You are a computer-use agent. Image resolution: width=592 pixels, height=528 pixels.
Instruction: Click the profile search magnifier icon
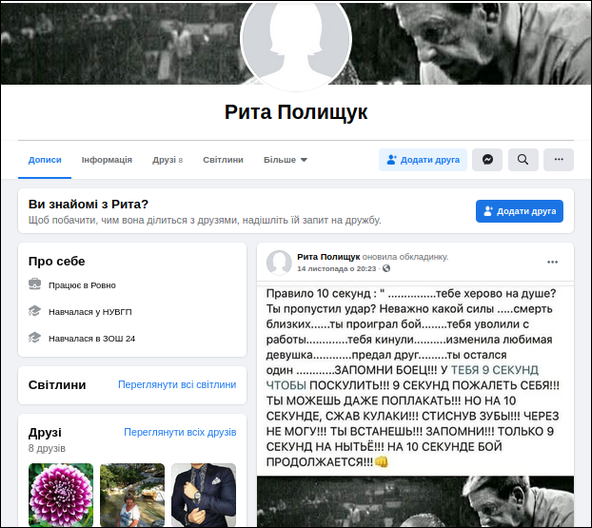pos(523,160)
